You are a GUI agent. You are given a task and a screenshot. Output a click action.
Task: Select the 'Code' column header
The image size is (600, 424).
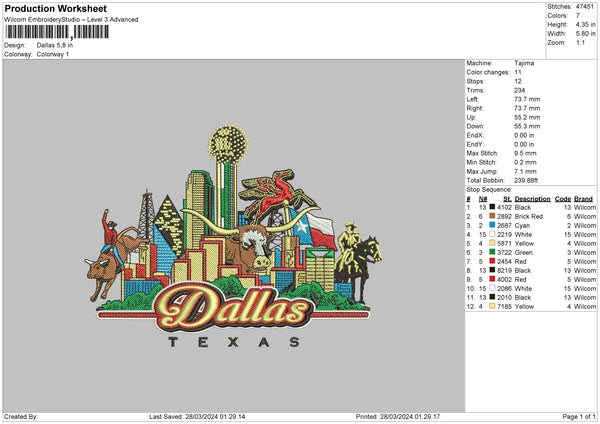pyautogui.click(x=562, y=199)
